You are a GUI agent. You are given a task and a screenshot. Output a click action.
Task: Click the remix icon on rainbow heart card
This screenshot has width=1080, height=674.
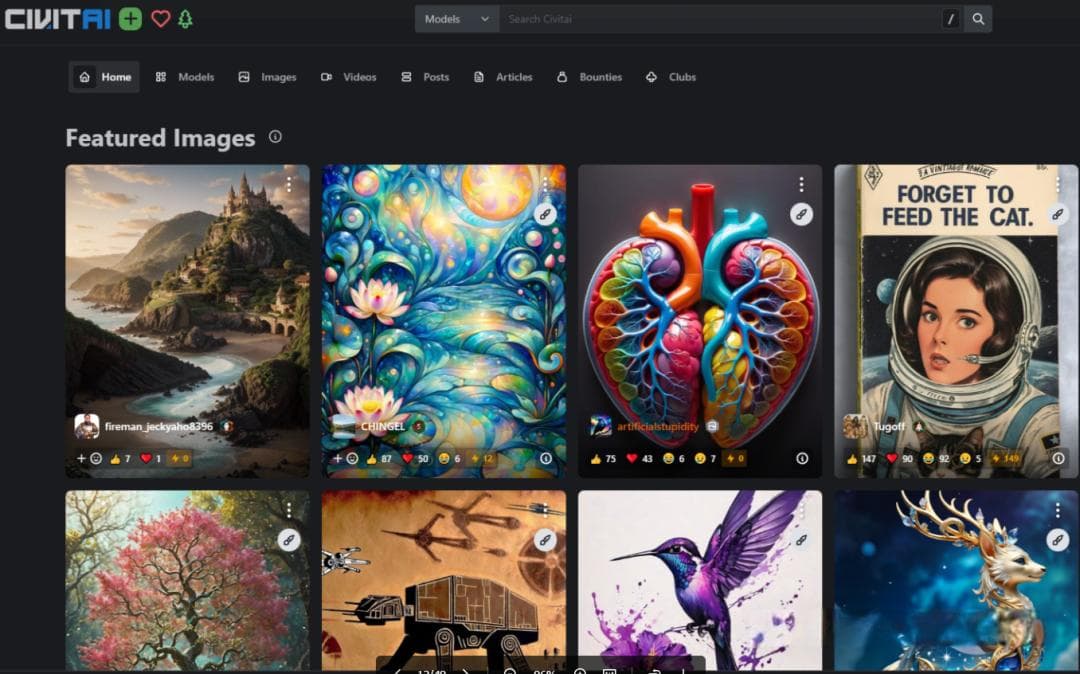click(802, 214)
